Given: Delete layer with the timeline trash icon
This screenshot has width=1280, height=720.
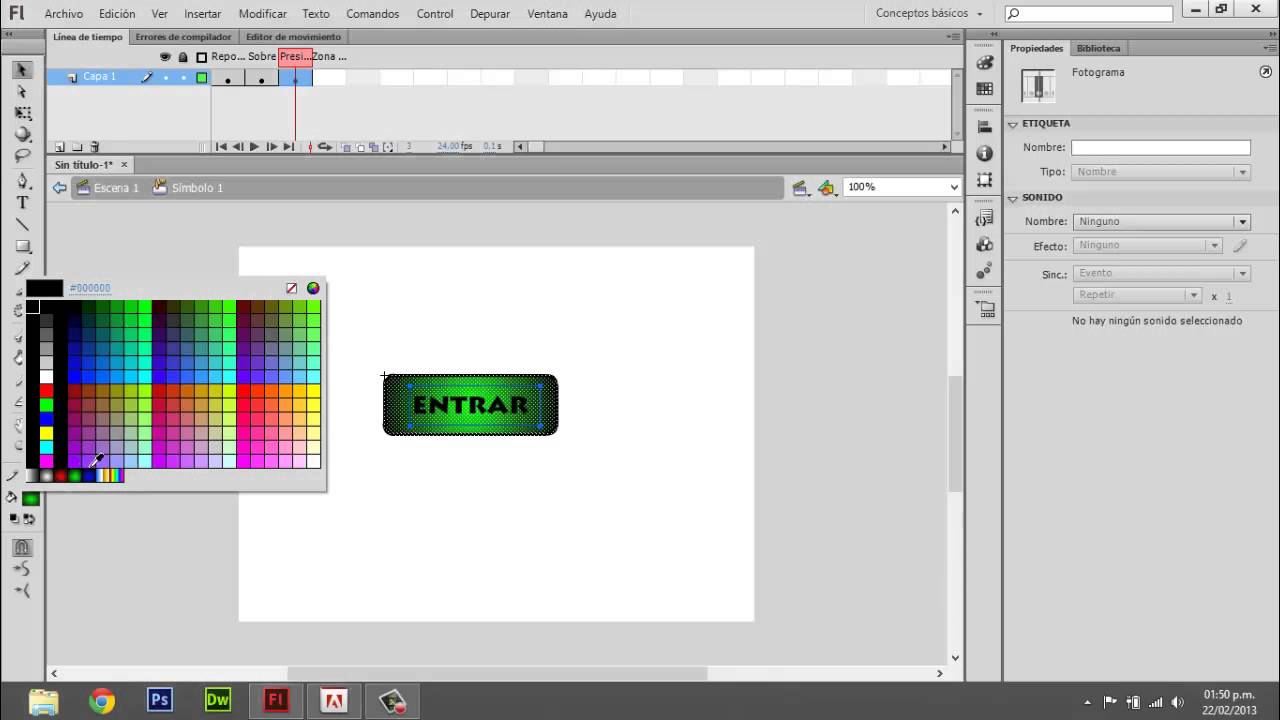Looking at the screenshot, I should 95,147.
